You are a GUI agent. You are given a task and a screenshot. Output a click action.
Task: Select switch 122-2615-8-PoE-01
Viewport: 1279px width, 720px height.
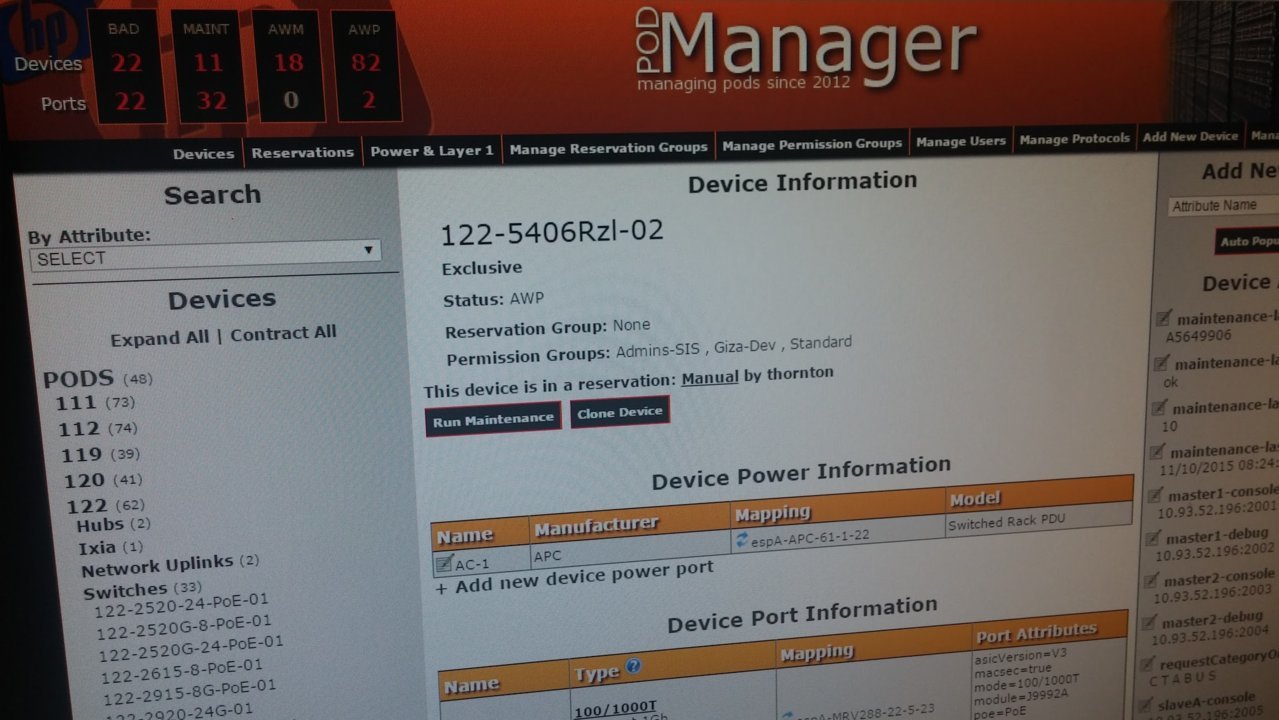point(182,672)
